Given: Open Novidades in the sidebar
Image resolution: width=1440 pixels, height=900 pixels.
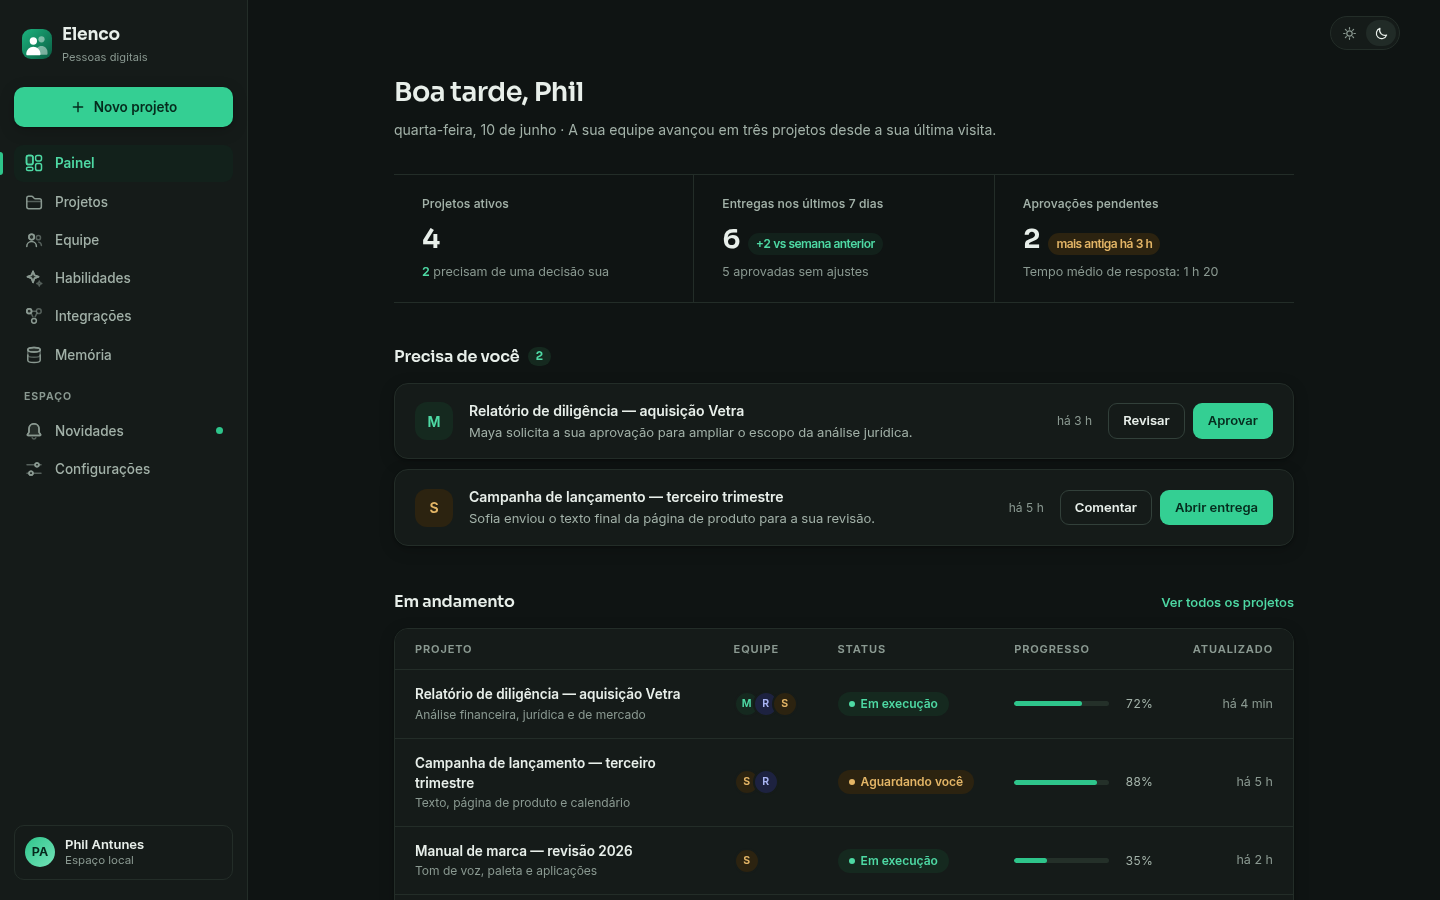Looking at the screenshot, I should tap(123, 431).
